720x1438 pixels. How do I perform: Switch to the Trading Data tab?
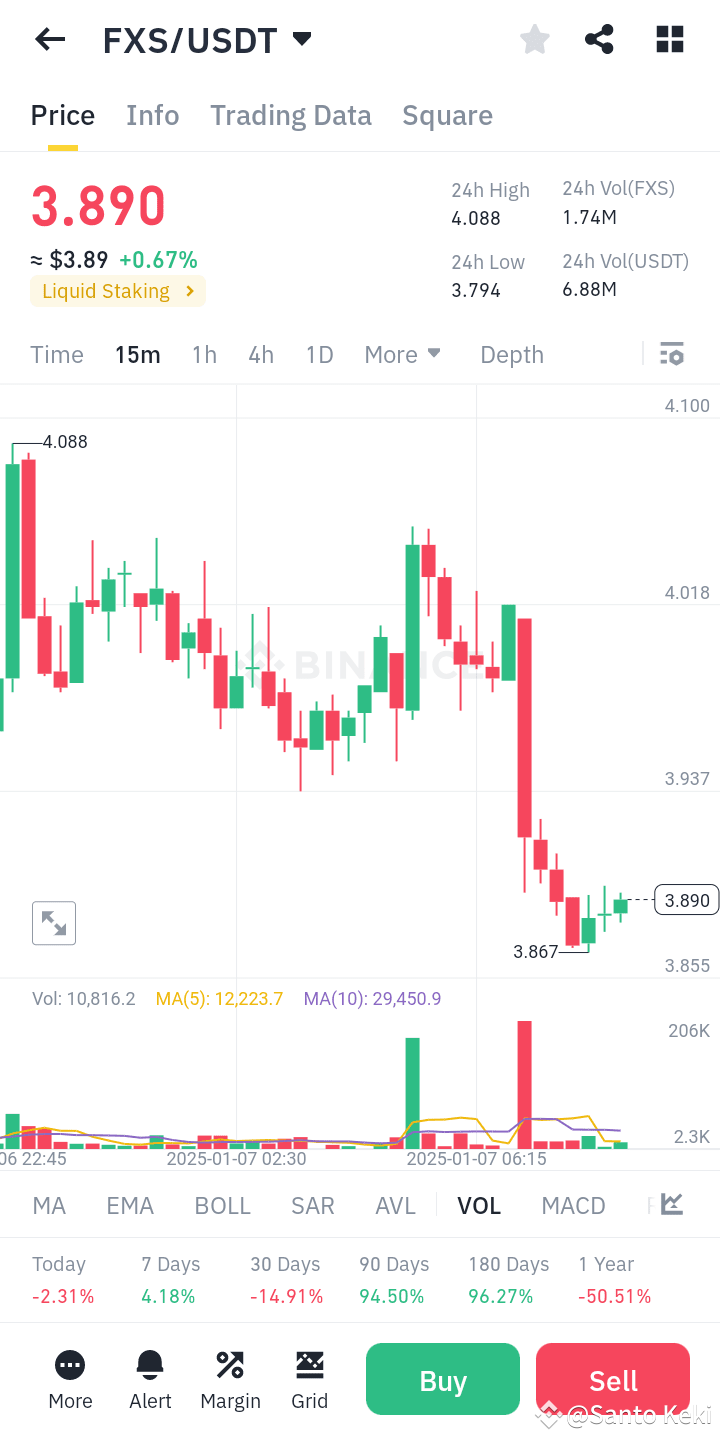tap(290, 115)
